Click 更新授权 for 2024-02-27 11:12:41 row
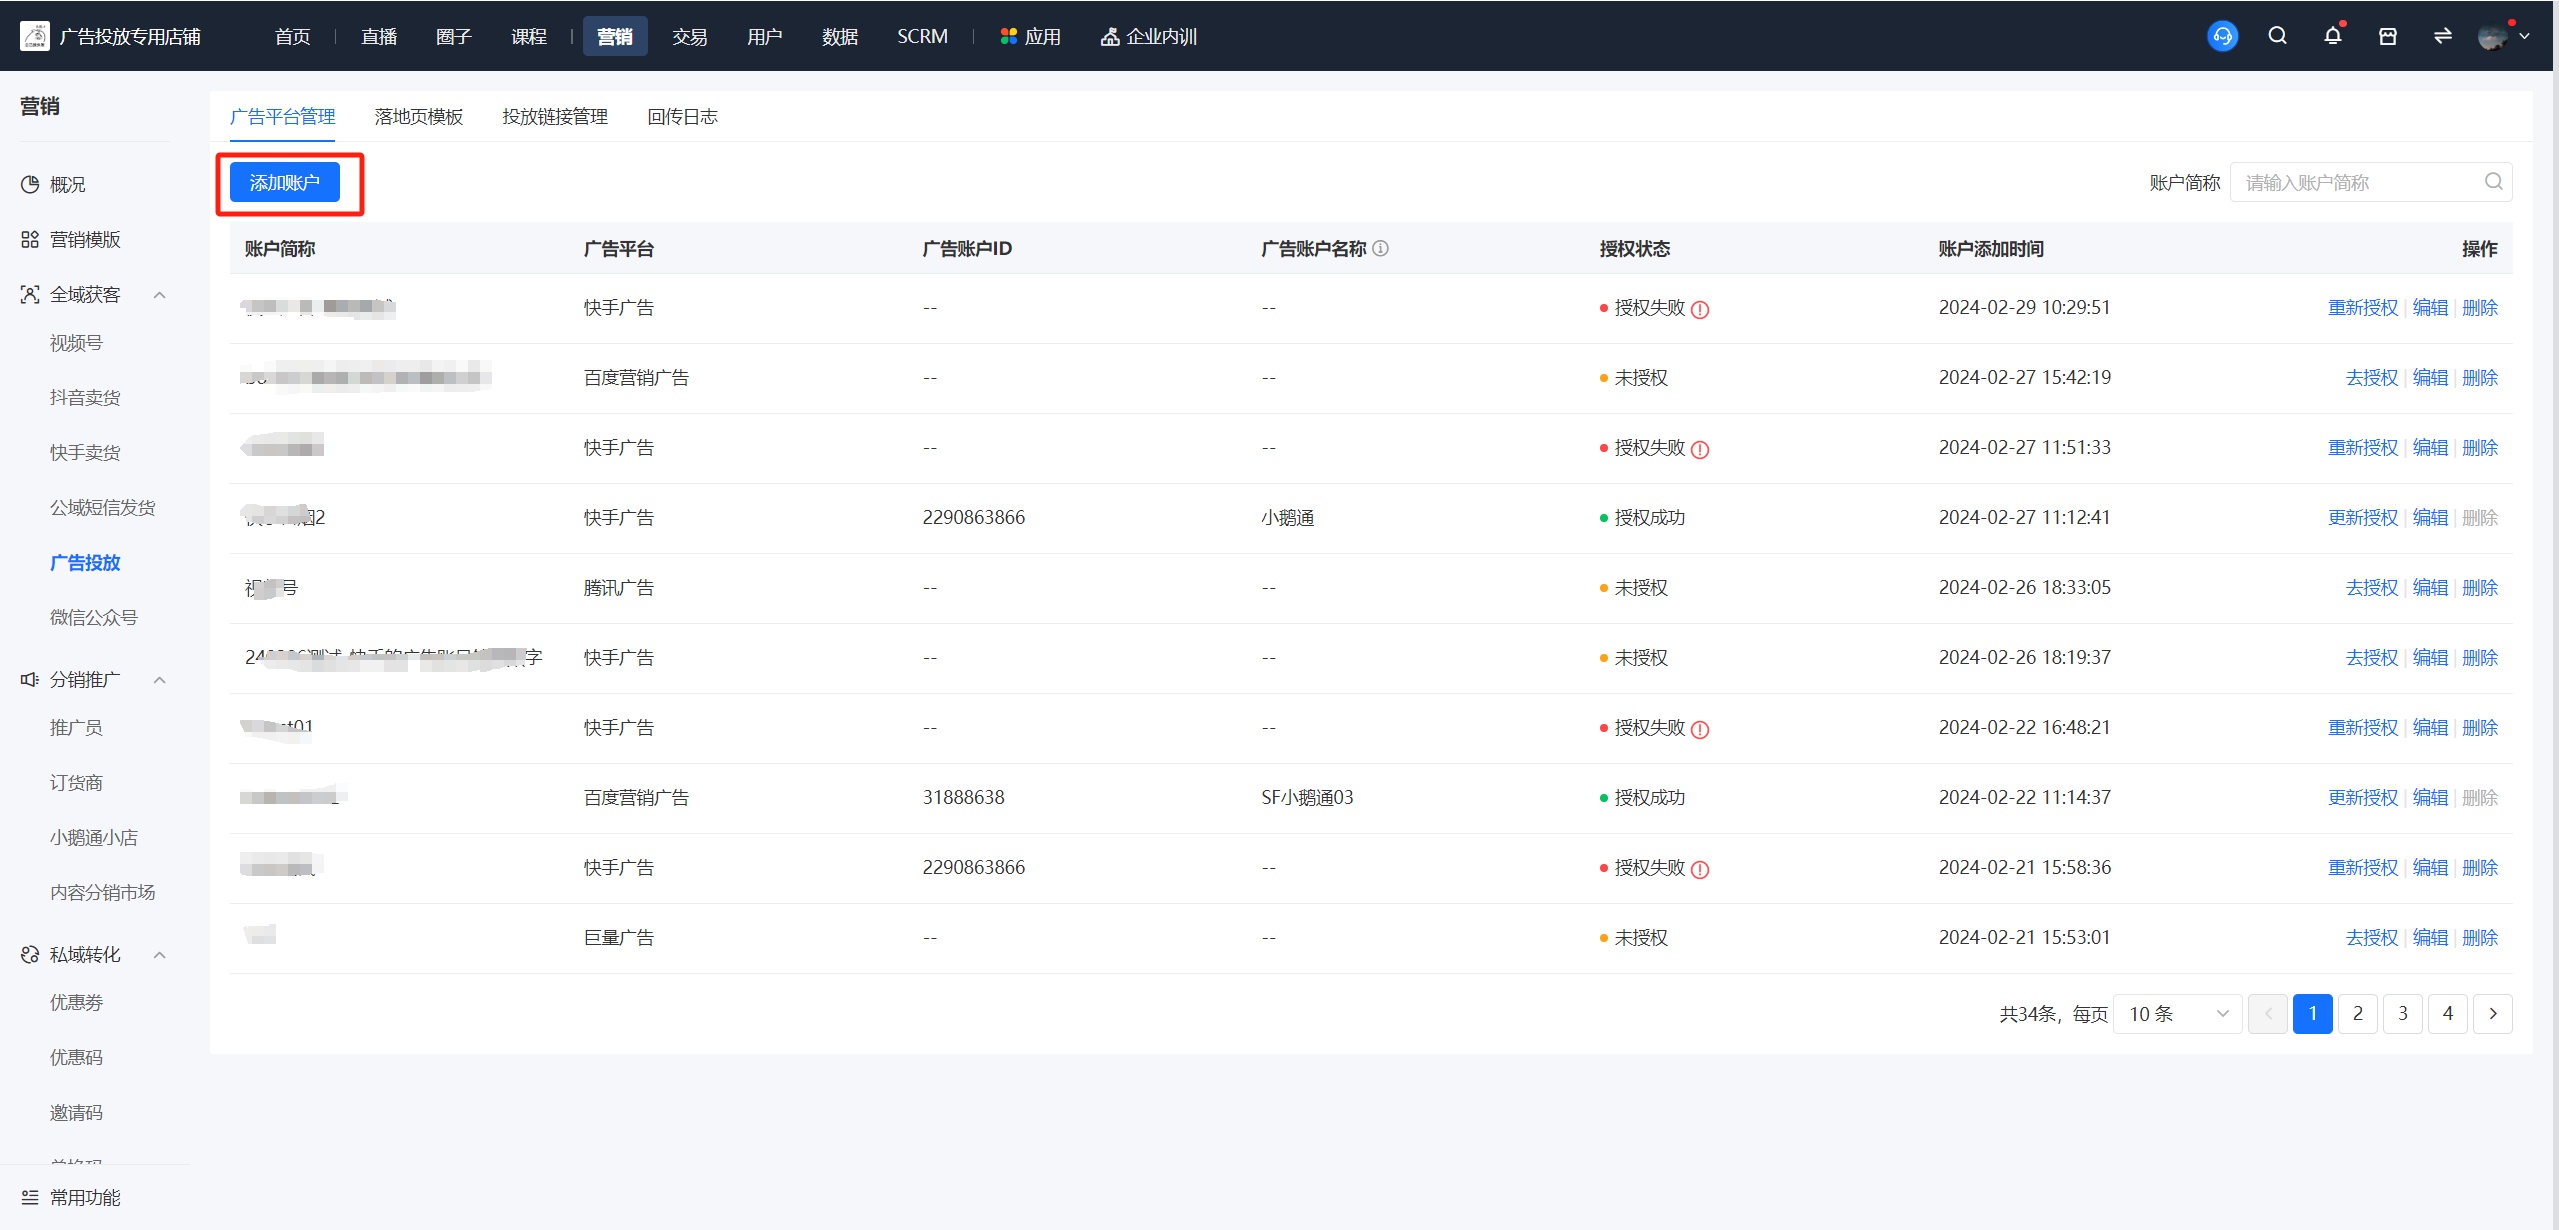Viewport: 2559px width, 1230px height. (x=2363, y=517)
